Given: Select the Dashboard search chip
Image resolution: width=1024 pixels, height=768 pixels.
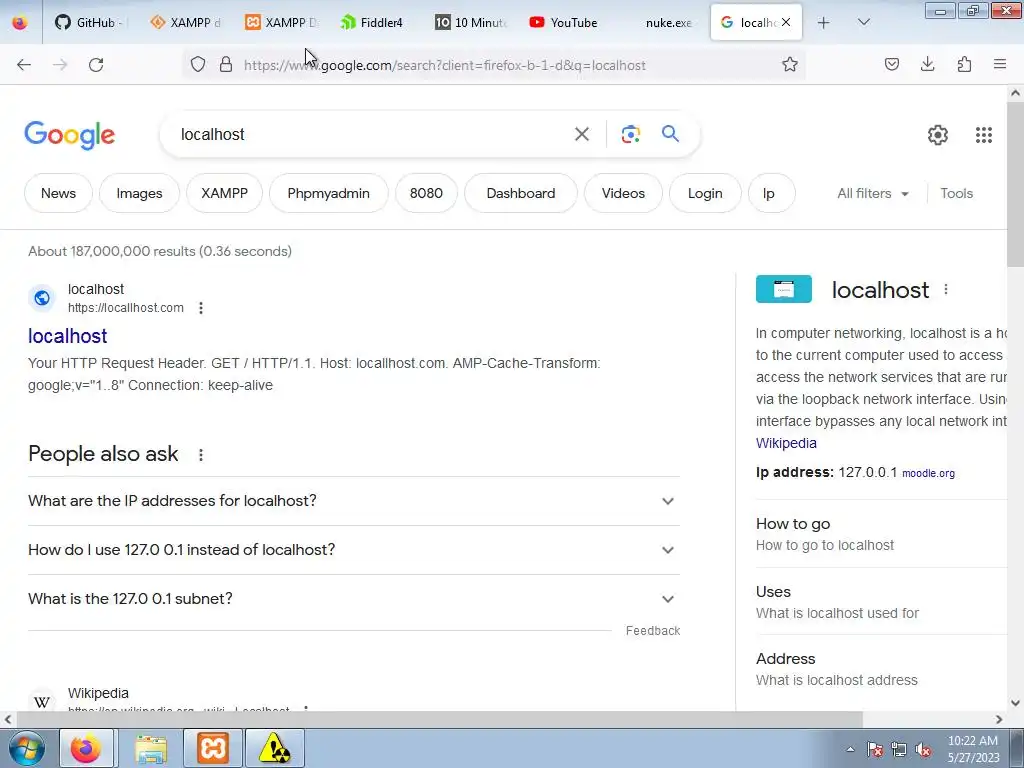Looking at the screenshot, I should pos(520,193).
